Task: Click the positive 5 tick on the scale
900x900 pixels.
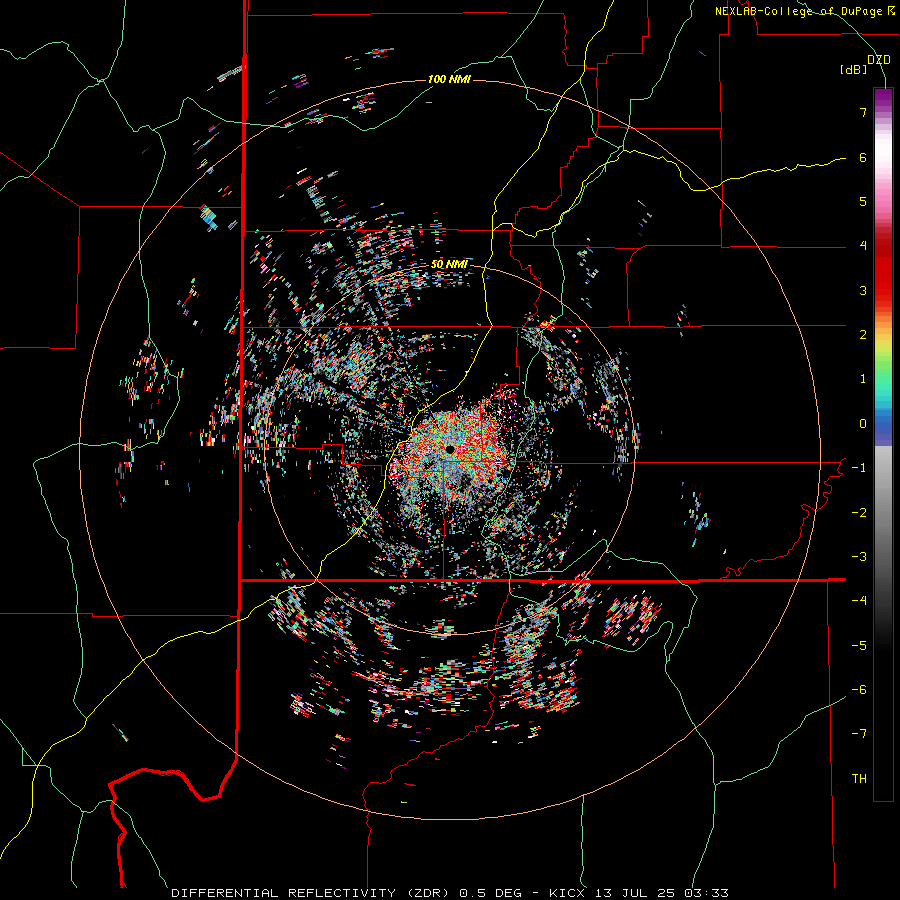Action: click(863, 201)
